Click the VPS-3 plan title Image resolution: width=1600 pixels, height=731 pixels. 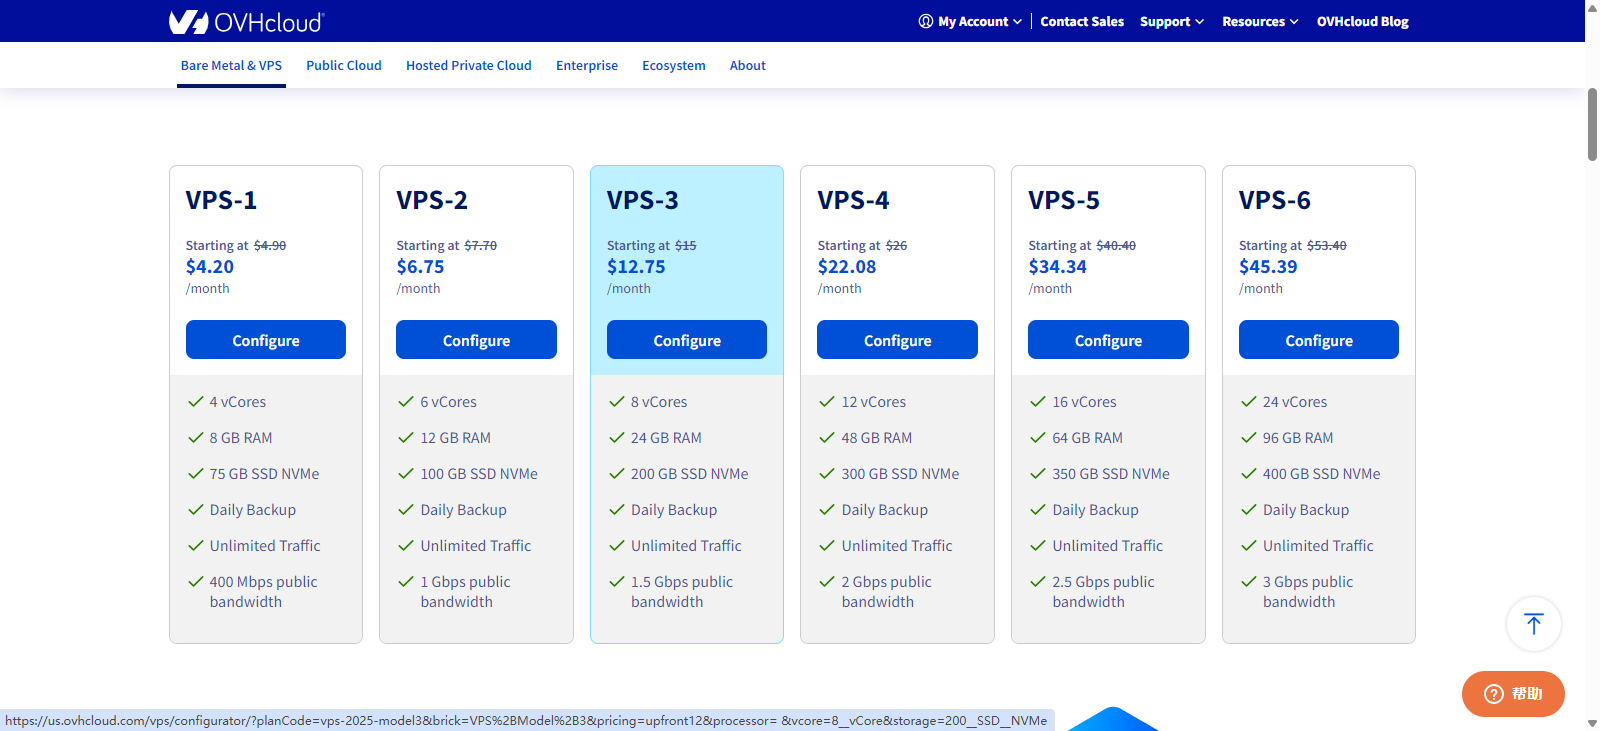click(643, 200)
